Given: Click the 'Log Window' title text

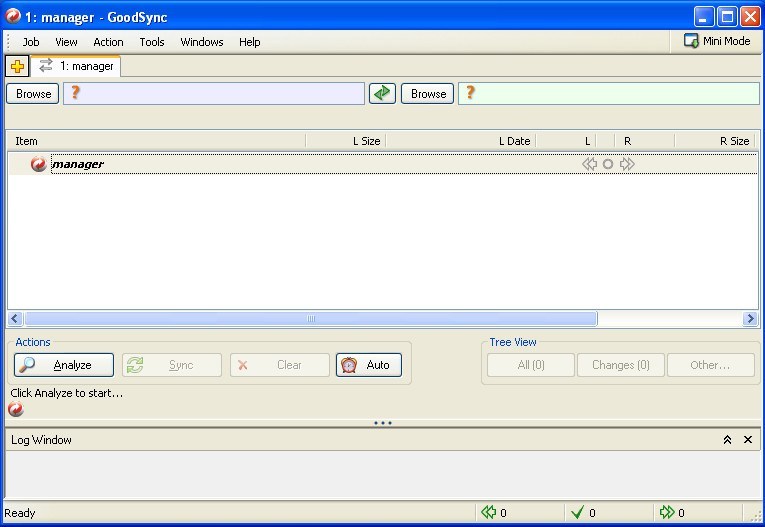Looking at the screenshot, I should click(41, 440).
